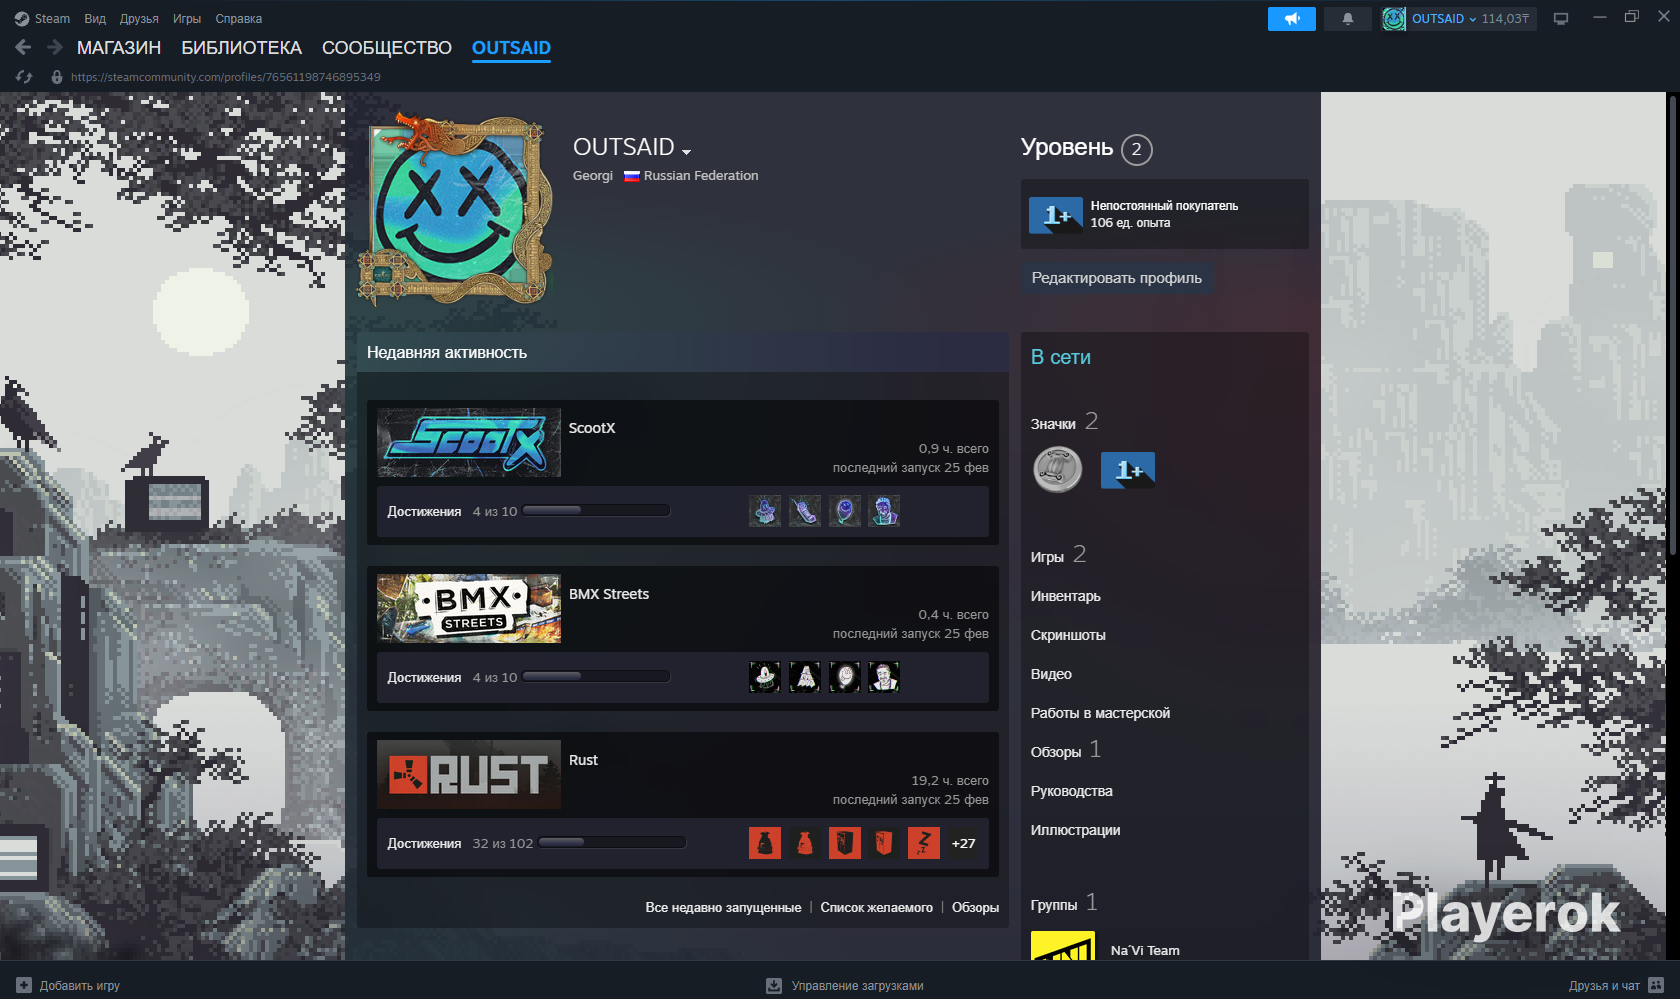Open the Скриншоты link
Screen dimensions: 1680x999
(x=1068, y=635)
